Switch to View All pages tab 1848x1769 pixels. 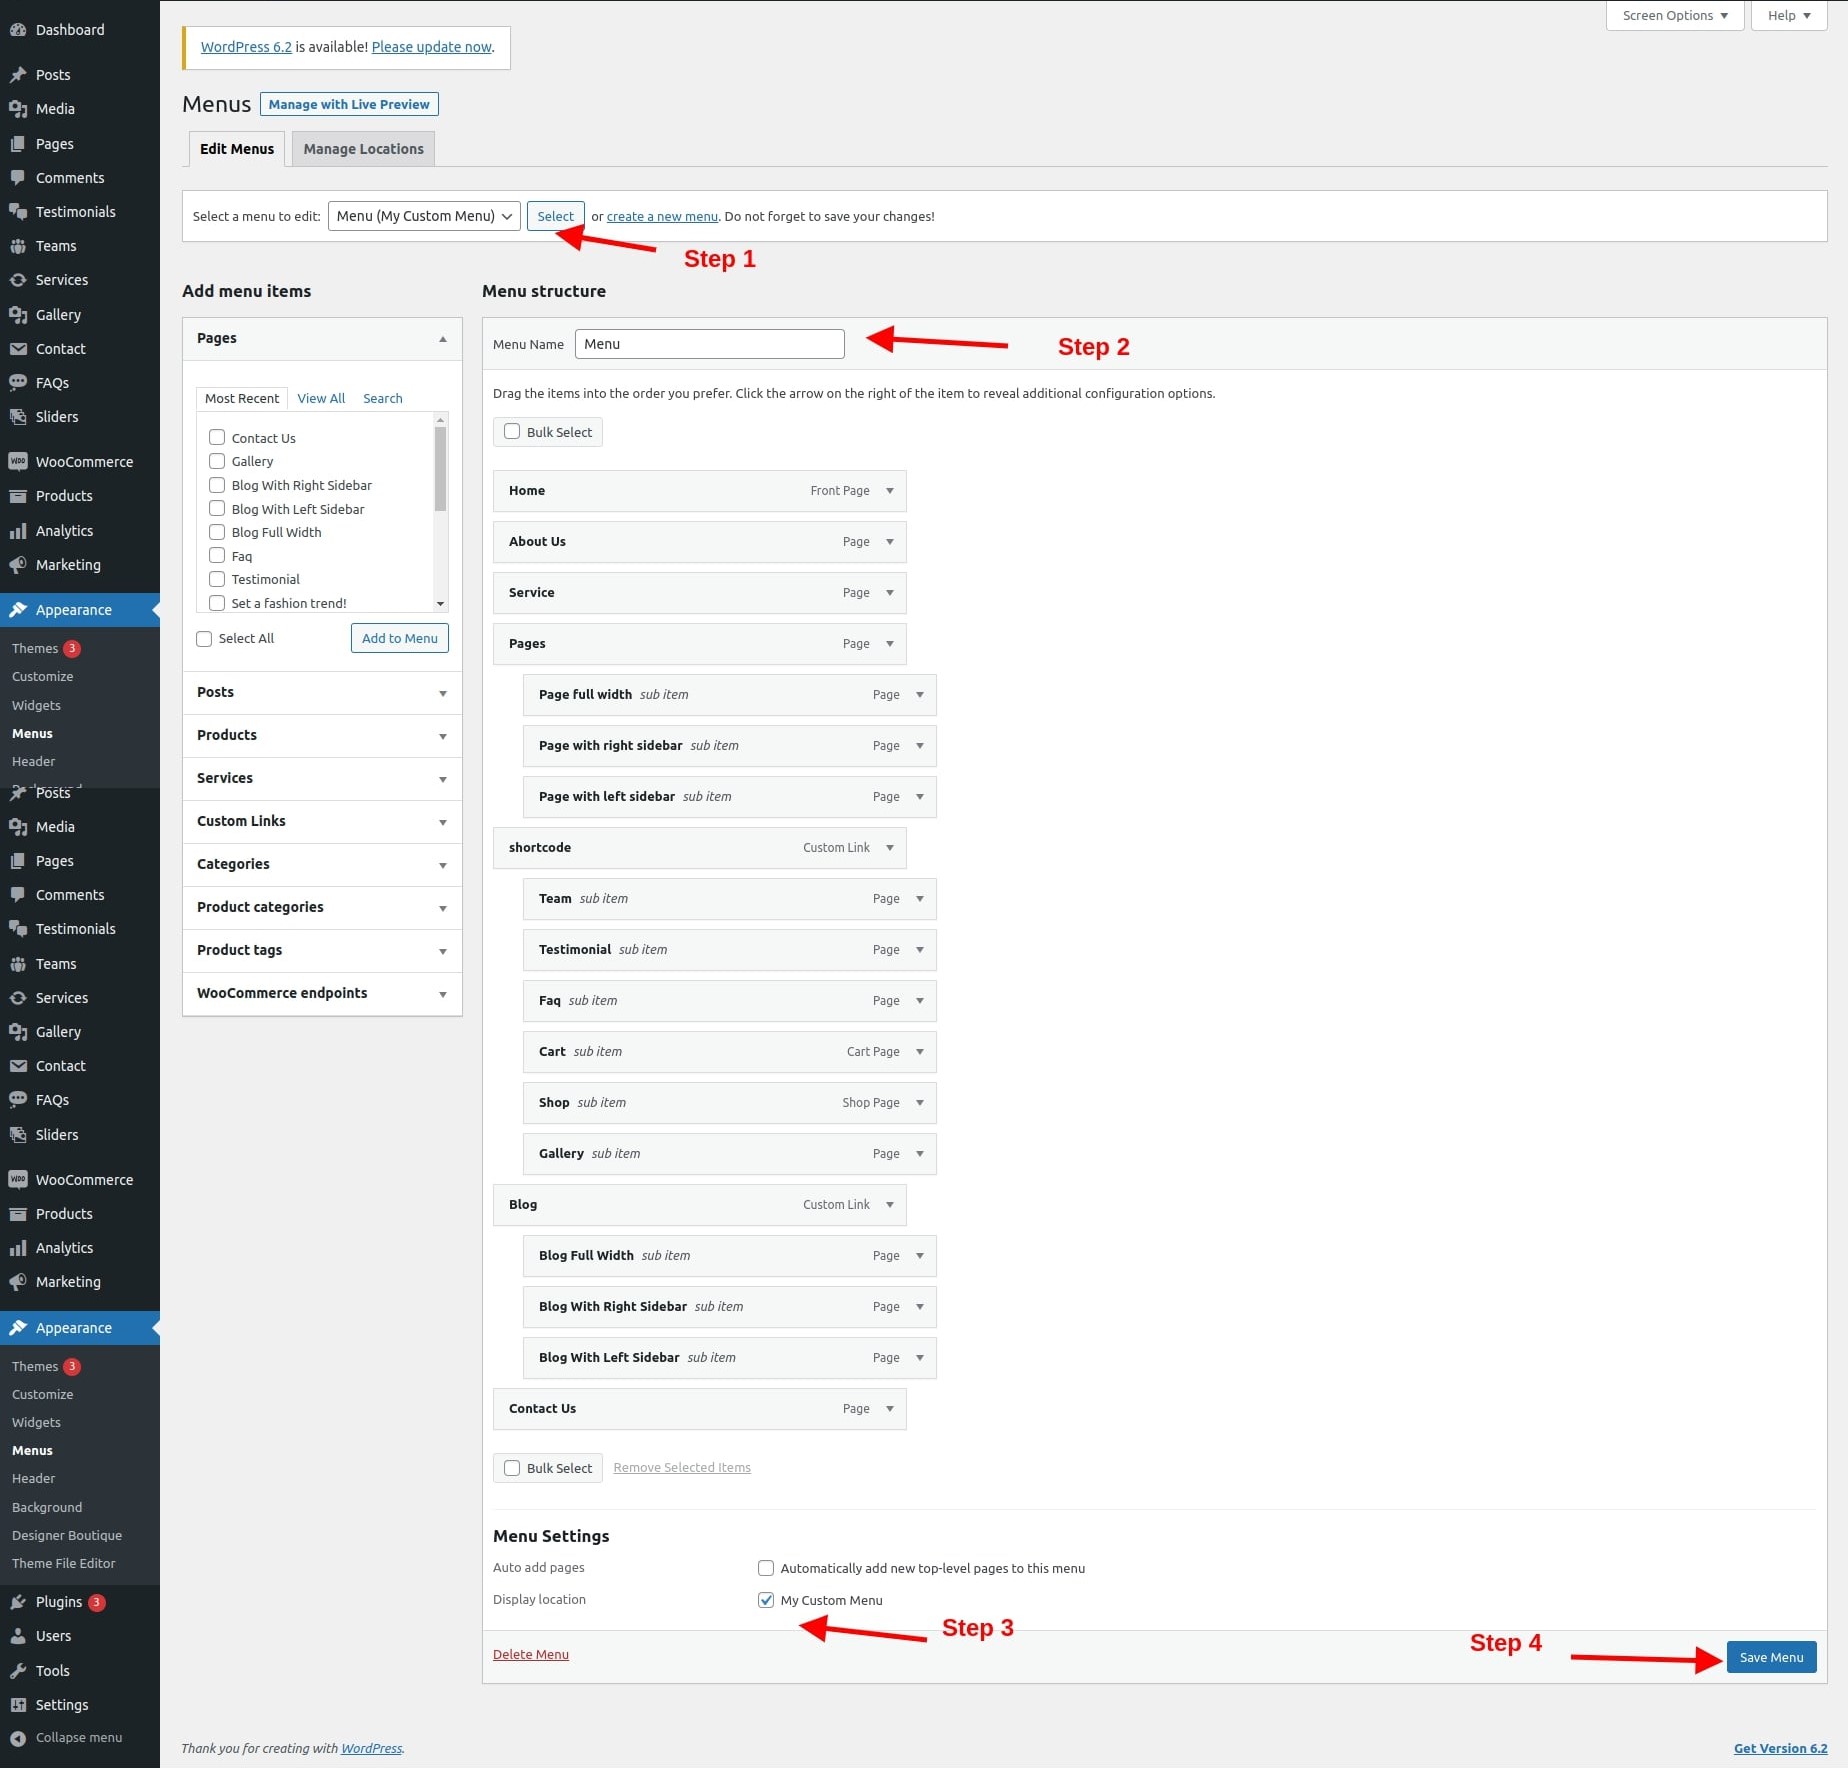[321, 398]
